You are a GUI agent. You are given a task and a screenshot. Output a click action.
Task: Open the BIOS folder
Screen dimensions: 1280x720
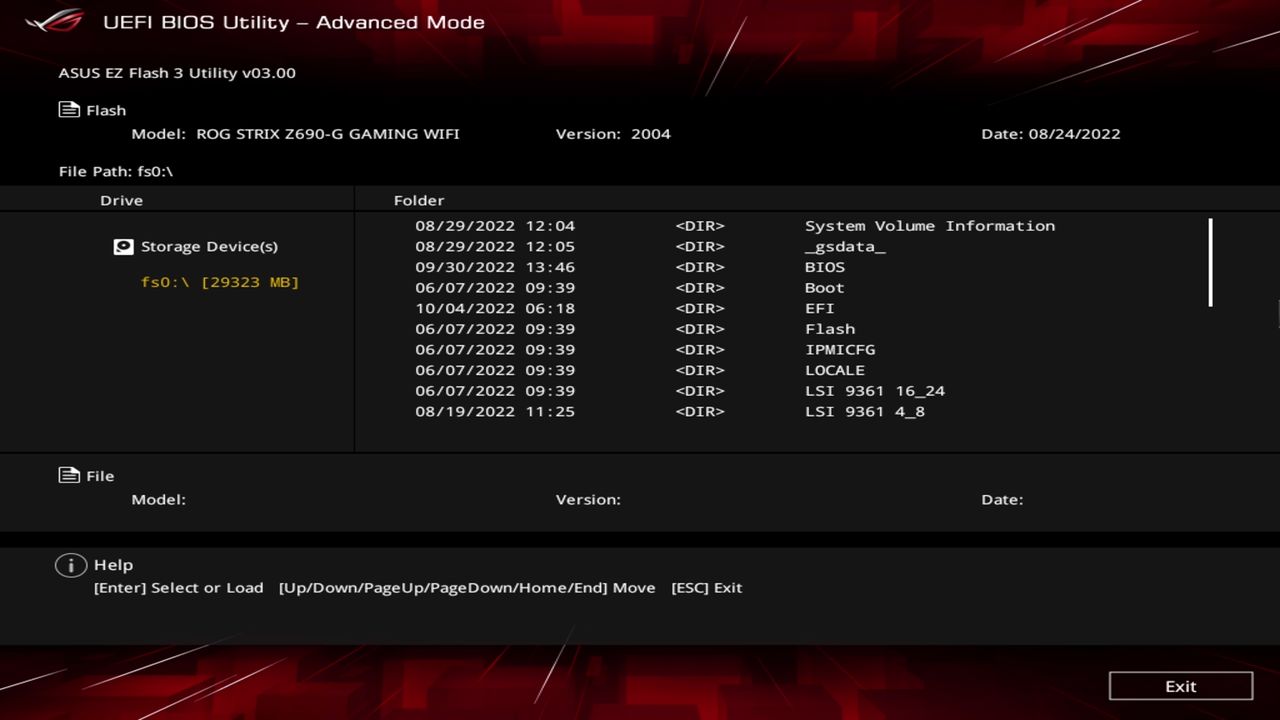pos(825,267)
